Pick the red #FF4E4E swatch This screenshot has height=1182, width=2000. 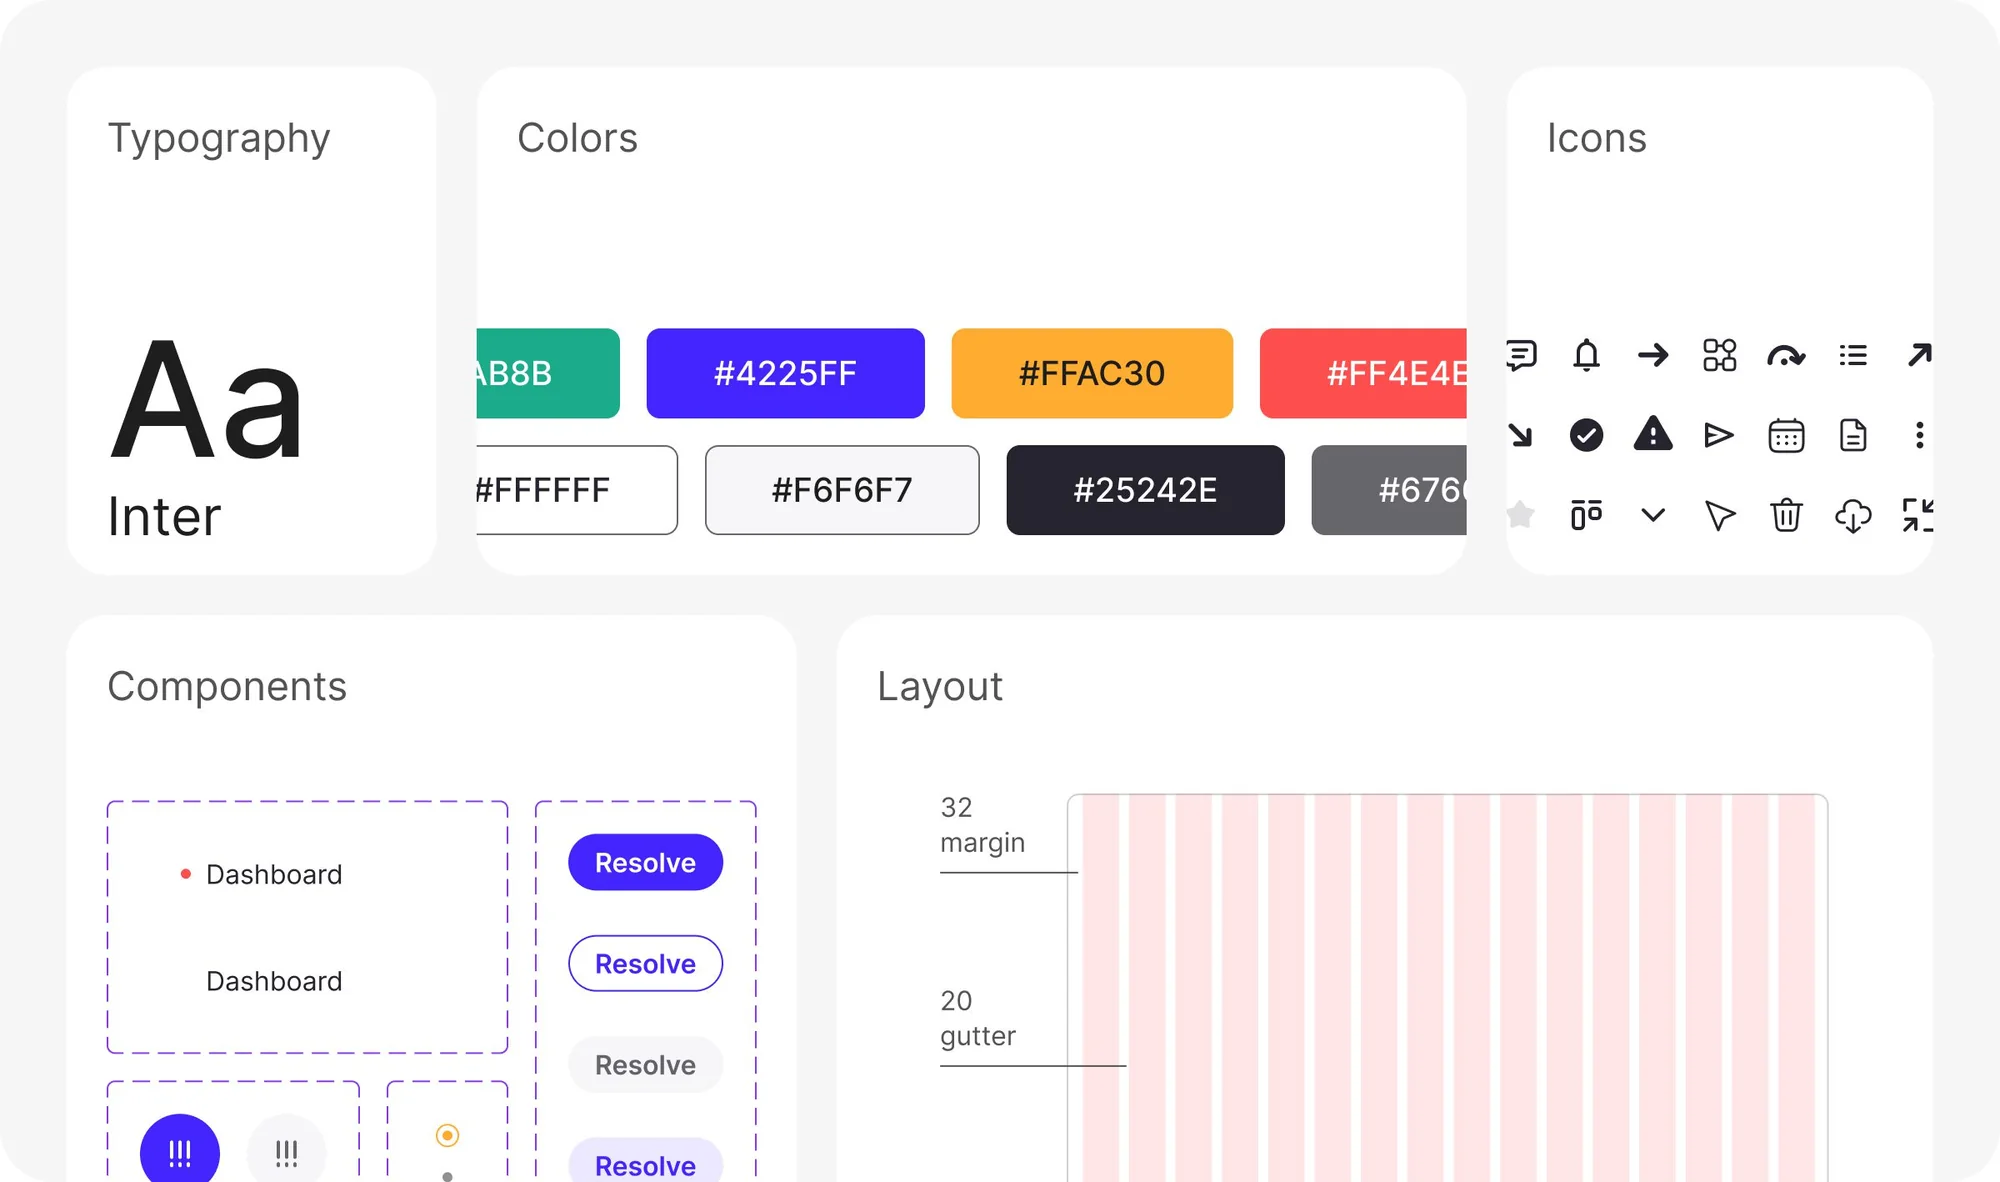tap(1363, 373)
